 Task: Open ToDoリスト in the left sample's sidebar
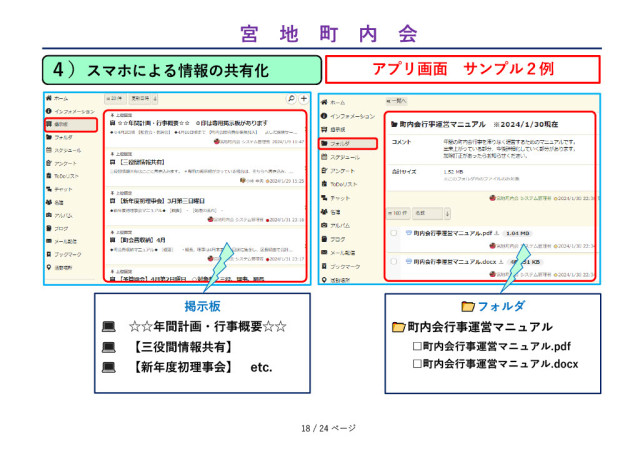pos(68,175)
